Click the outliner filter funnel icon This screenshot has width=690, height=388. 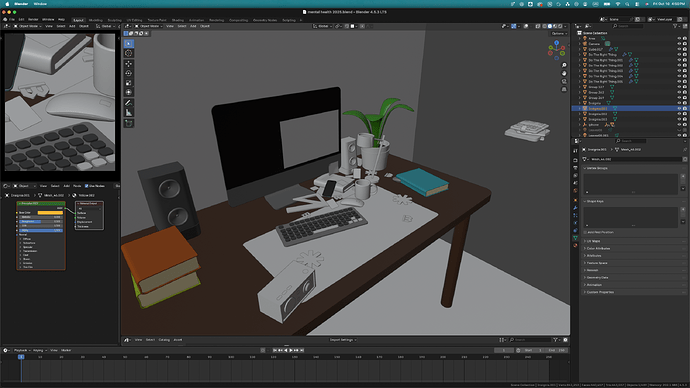pos(675,26)
